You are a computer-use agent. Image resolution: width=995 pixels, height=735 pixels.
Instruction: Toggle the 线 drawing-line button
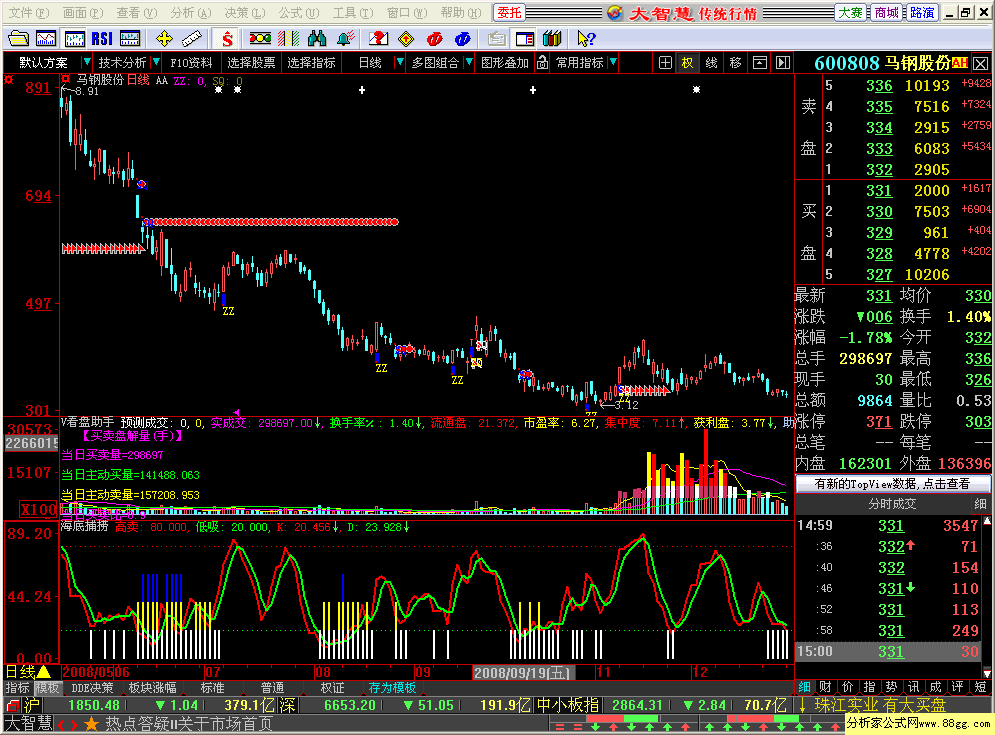tap(711, 62)
